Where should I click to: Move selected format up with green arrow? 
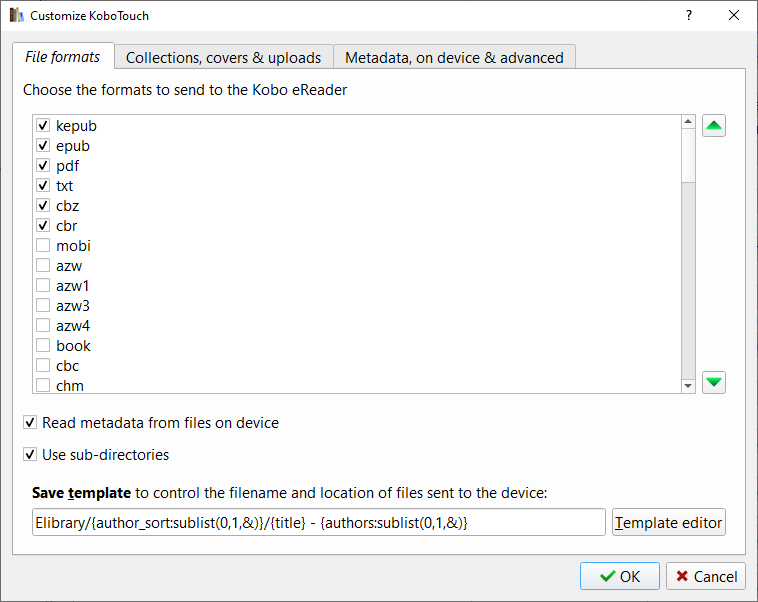(714, 126)
